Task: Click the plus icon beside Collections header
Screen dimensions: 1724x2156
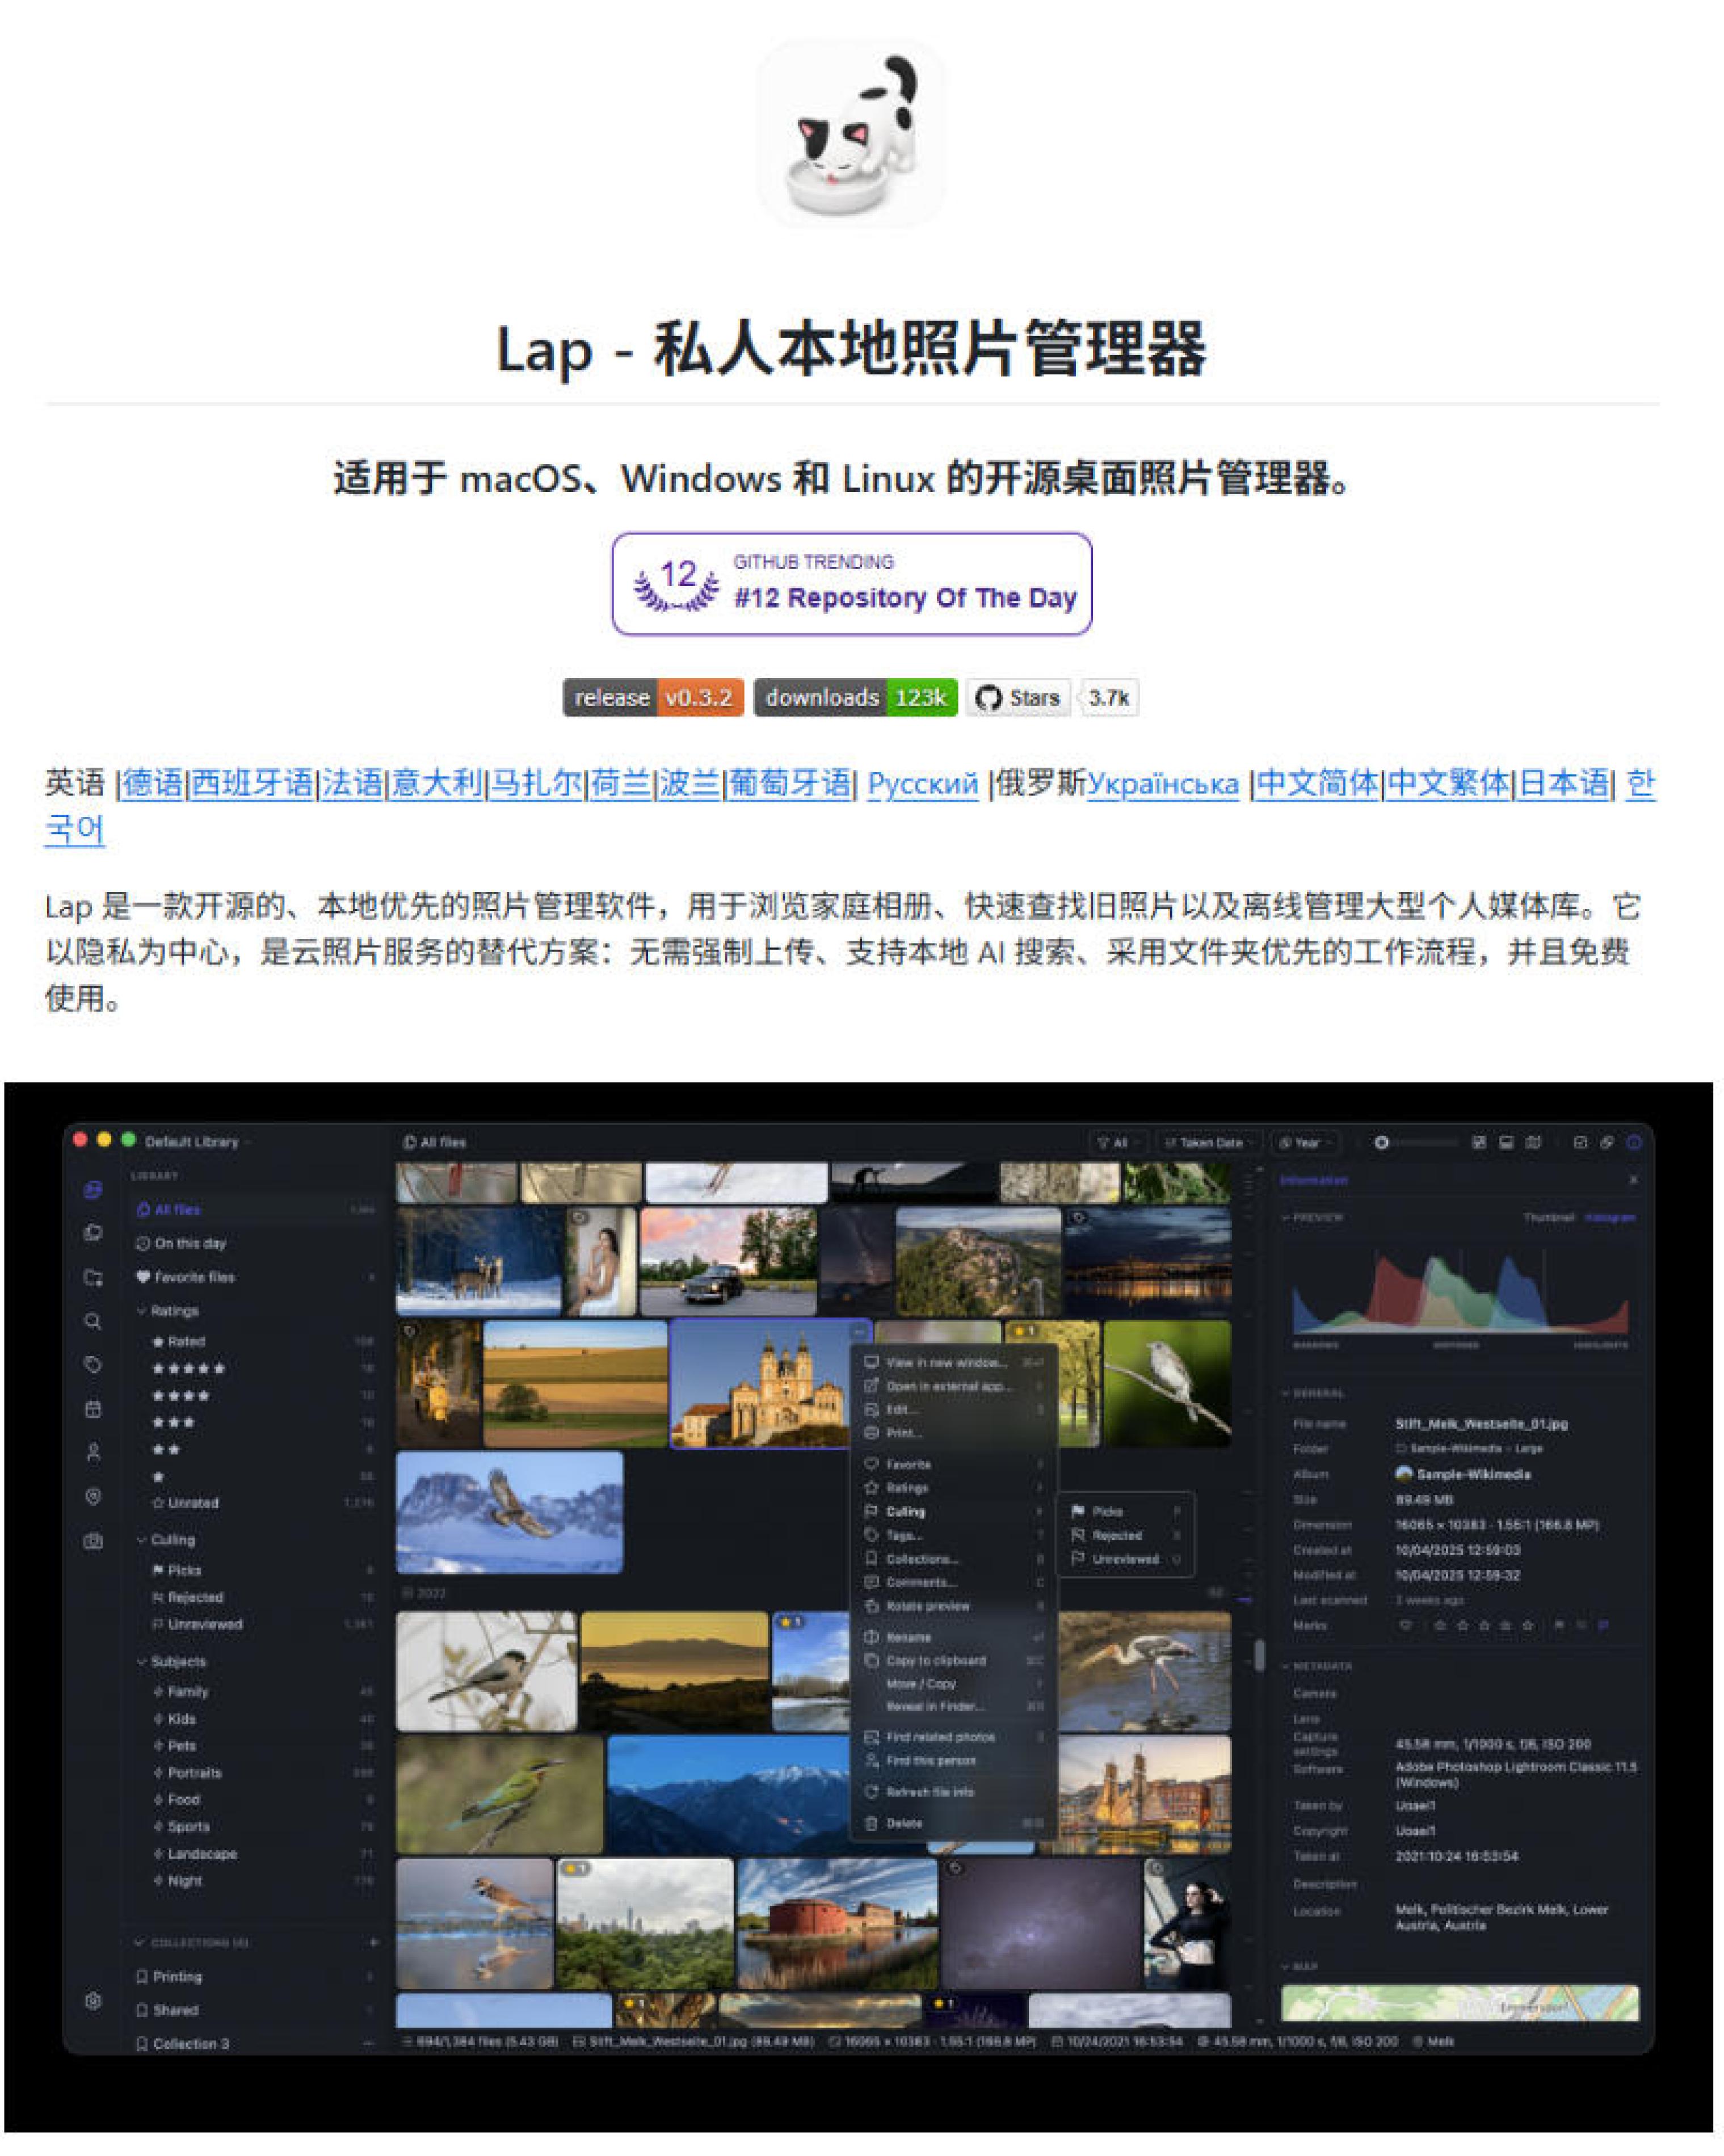Action: tap(374, 1942)
